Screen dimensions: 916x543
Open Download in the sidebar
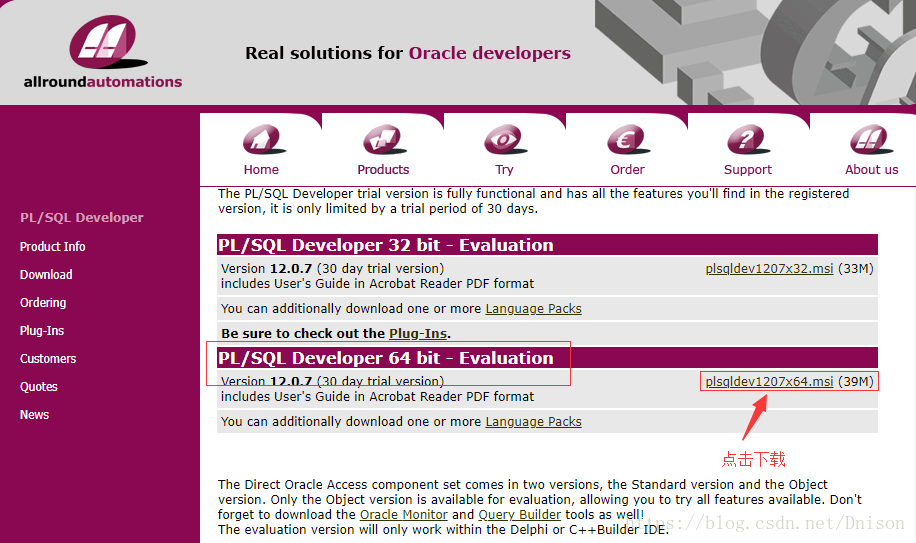pos(46,274)
